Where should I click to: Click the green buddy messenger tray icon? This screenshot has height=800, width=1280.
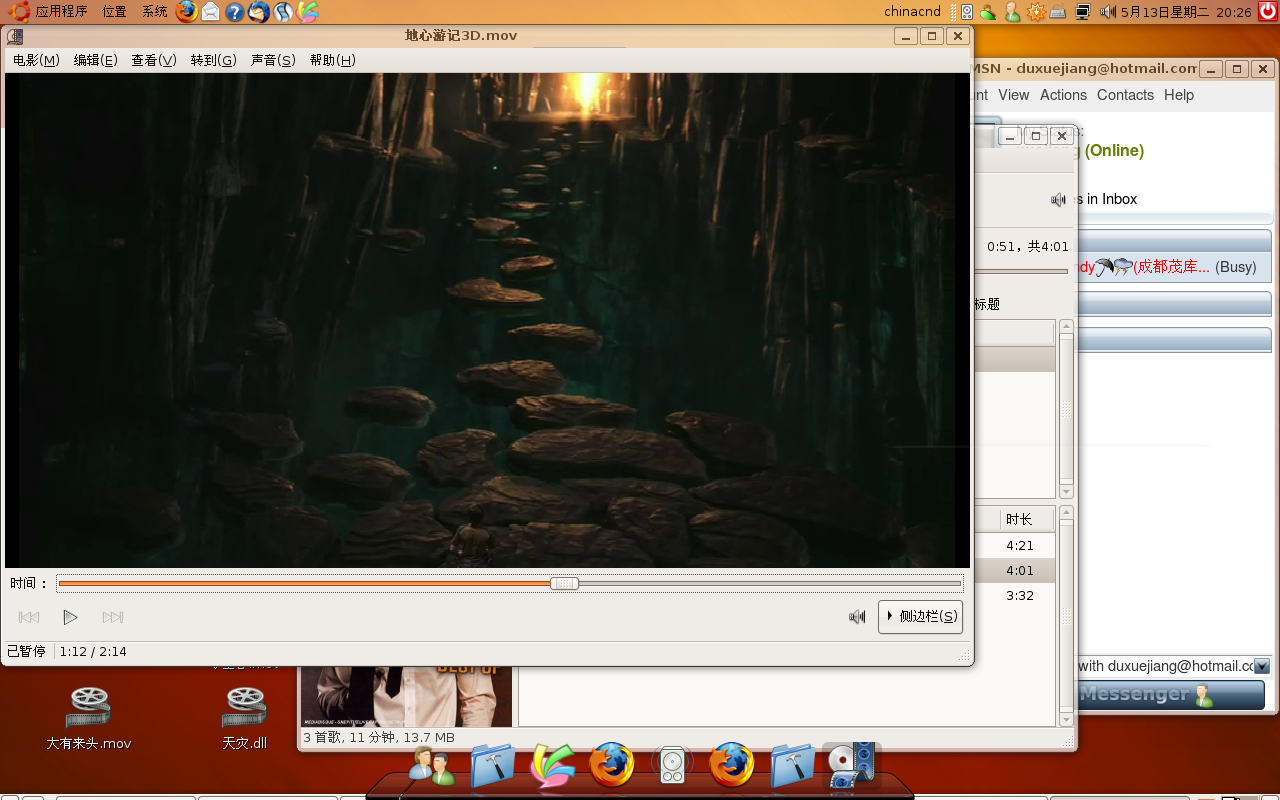pos(989,12)
